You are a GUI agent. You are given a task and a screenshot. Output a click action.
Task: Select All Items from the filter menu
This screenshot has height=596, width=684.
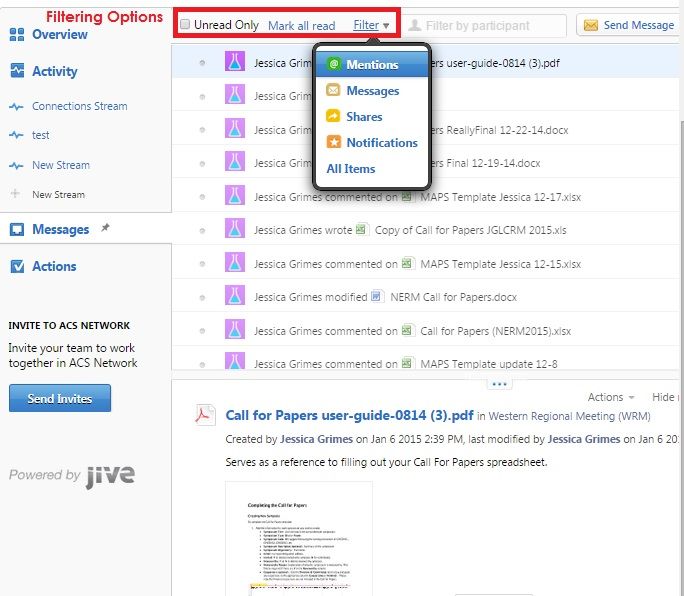(350, 169)
